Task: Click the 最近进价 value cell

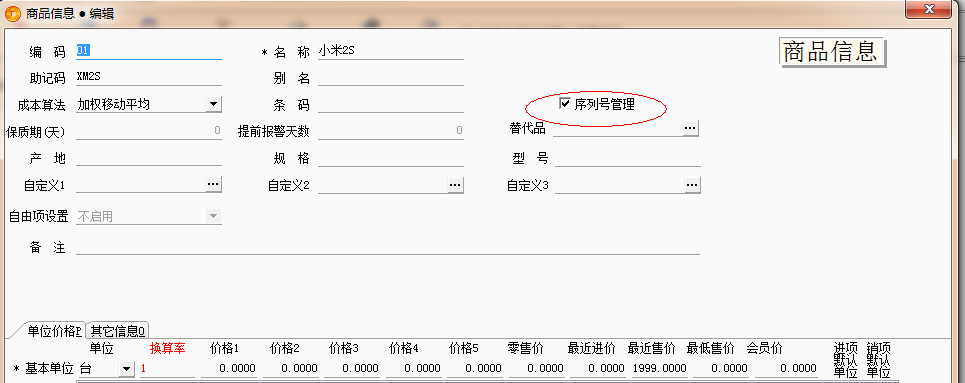Action: point(598,369)
